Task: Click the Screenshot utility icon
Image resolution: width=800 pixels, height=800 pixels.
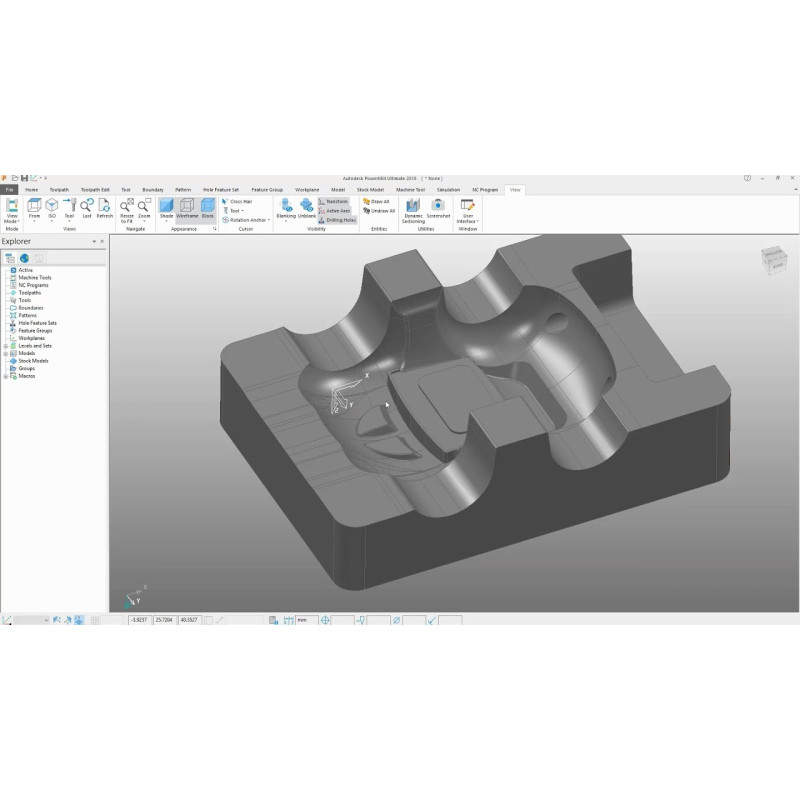Action: coord(438,207)
